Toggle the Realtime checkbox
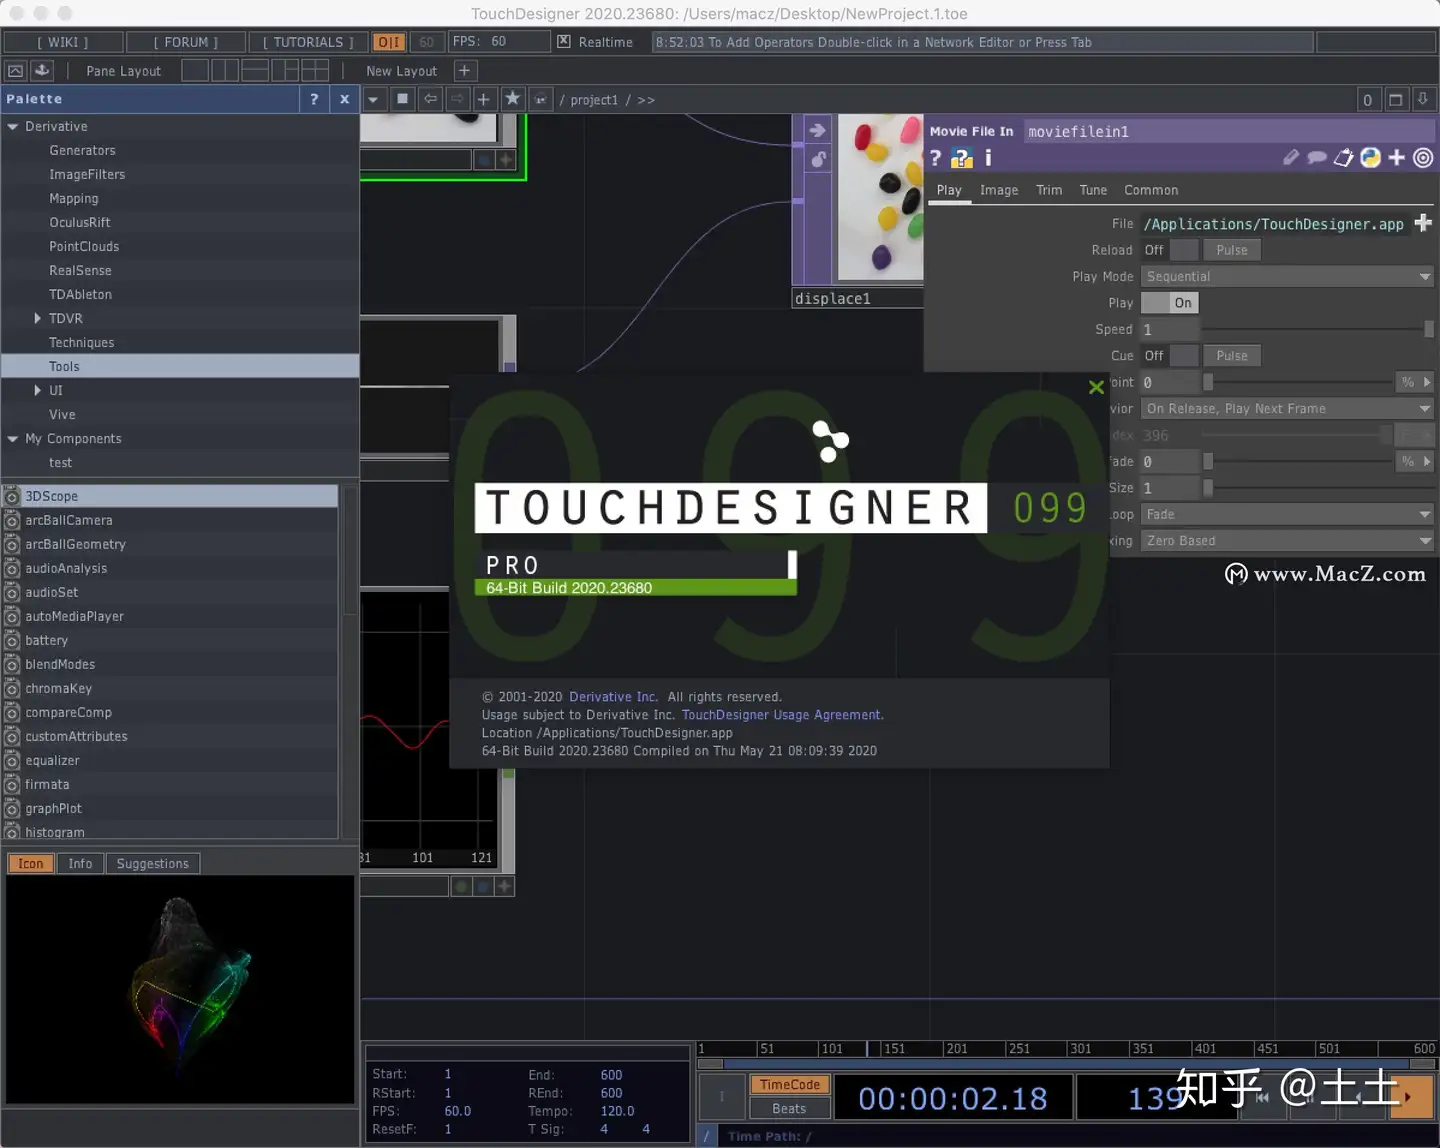The image size is (1440, 1148). (564, 41)
